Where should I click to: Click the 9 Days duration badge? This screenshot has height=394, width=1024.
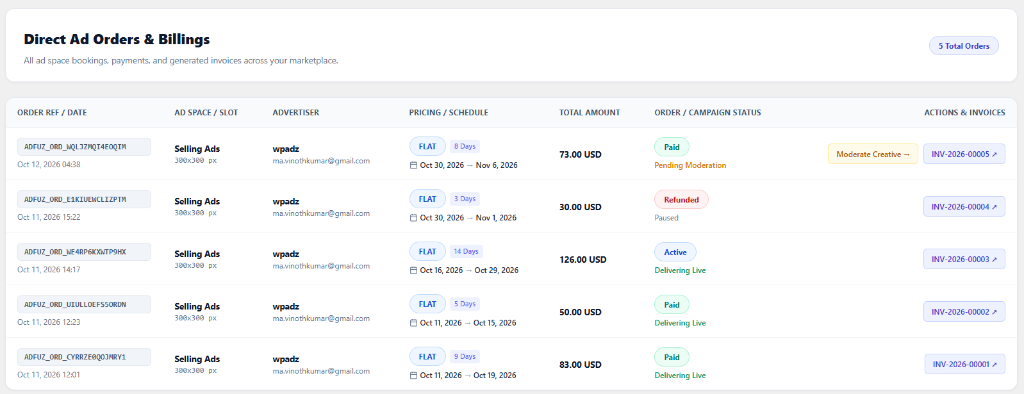pos(464,356)
